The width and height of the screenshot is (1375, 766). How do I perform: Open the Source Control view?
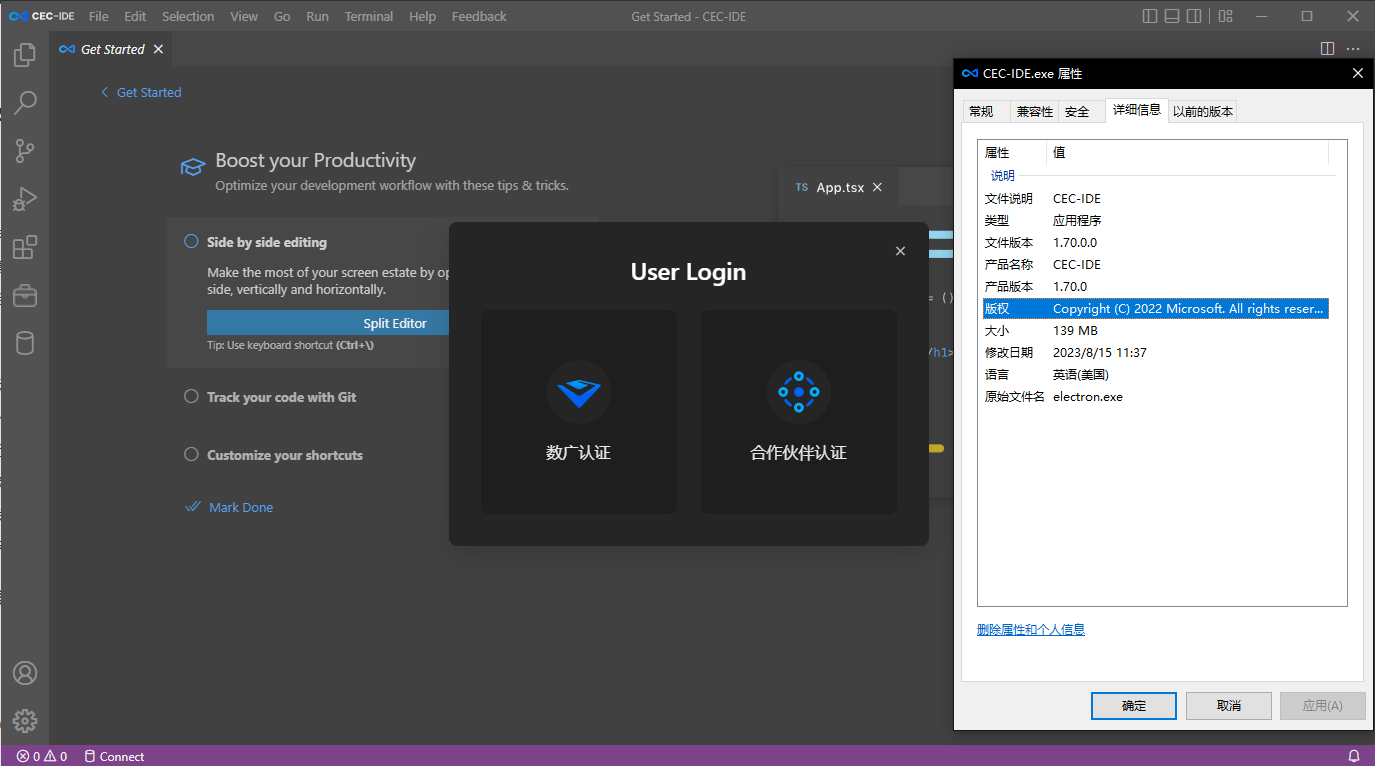[x=25, y=151]
